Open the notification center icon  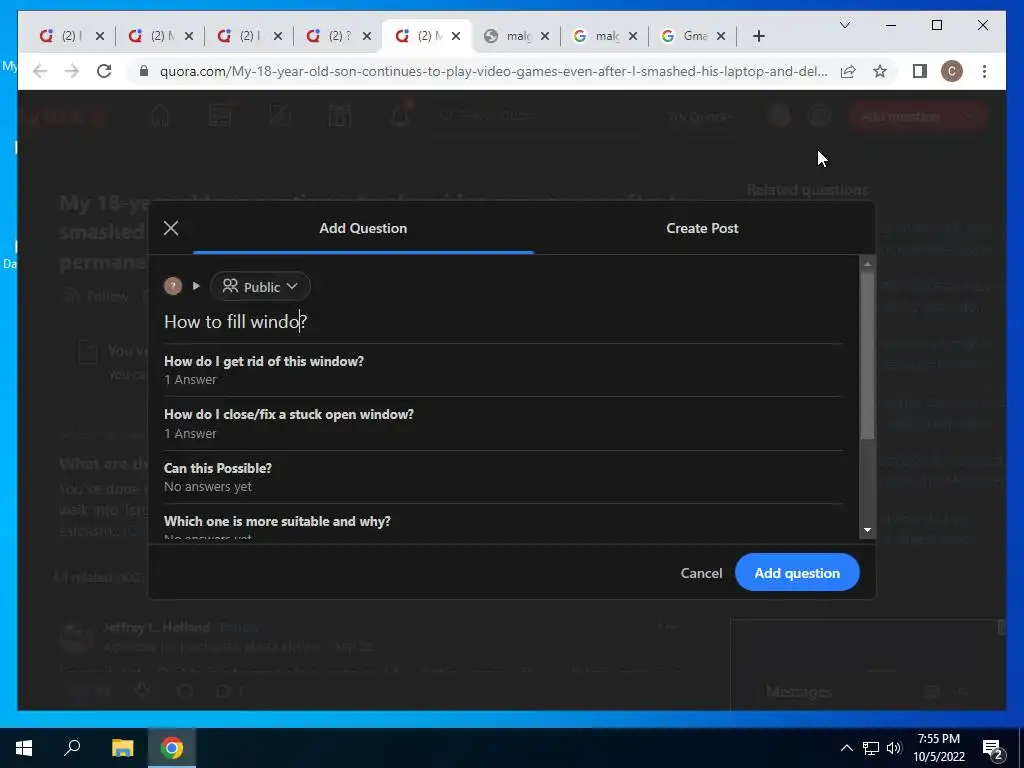click(993, 749)
